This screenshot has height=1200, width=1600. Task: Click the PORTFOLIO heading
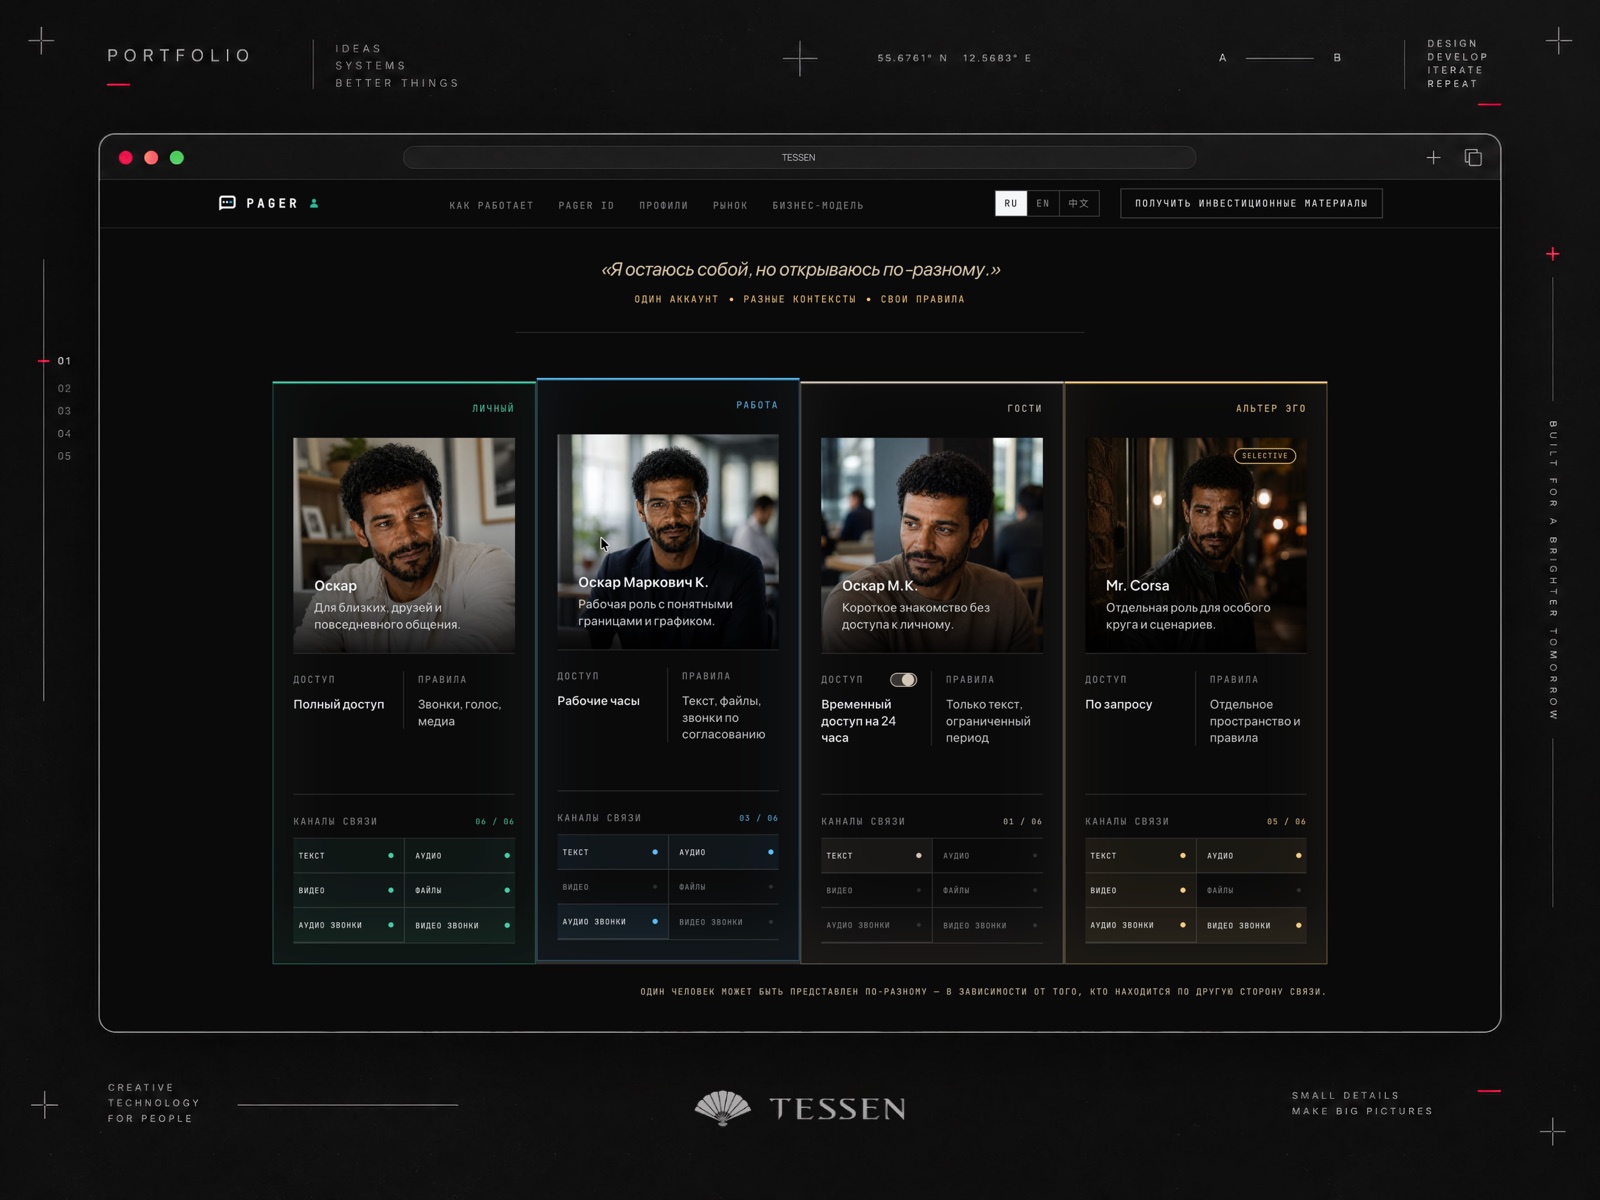[179, 56]
